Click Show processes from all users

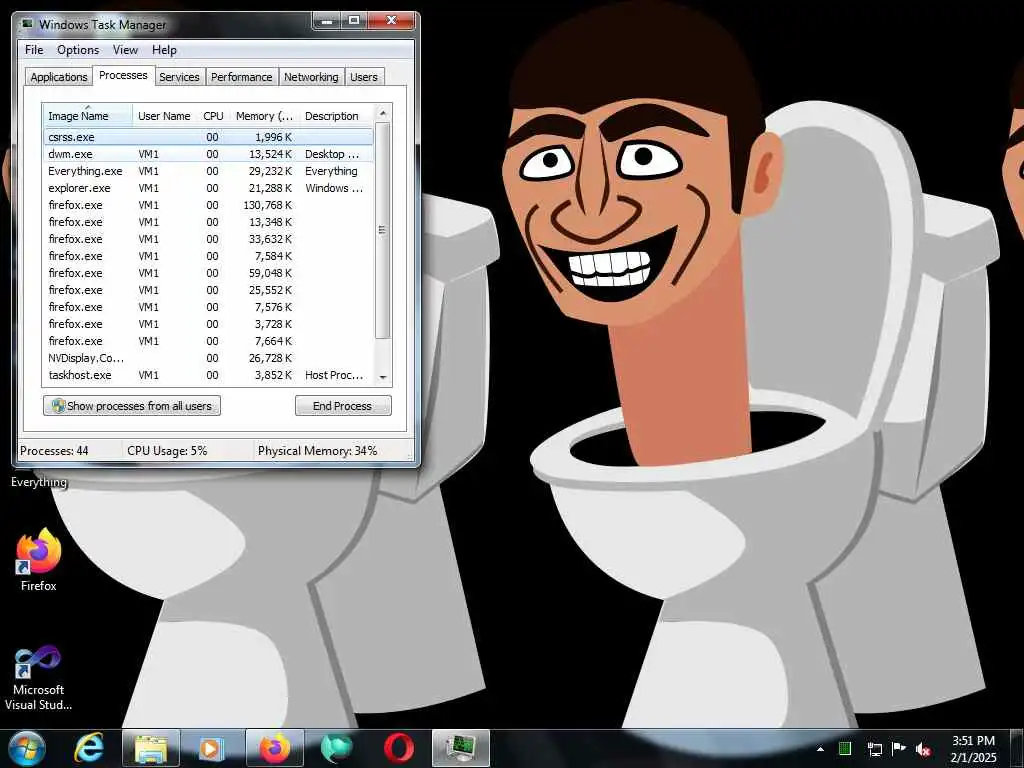[132, 406]
